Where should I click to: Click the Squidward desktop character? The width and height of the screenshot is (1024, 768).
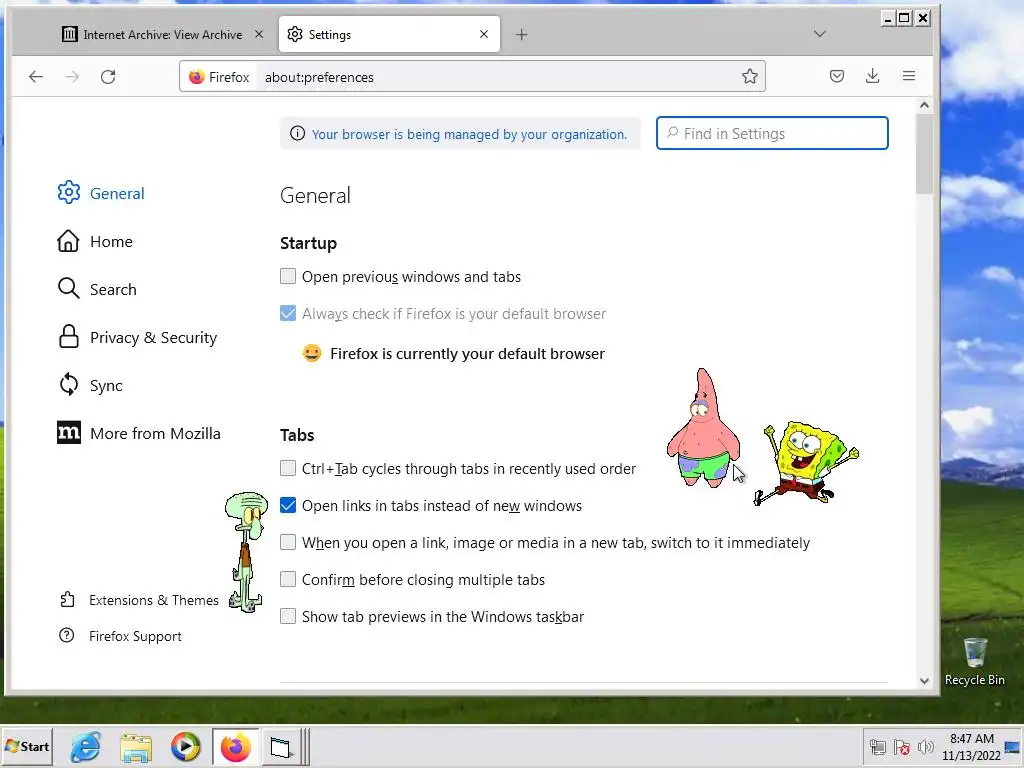(246, 552)
